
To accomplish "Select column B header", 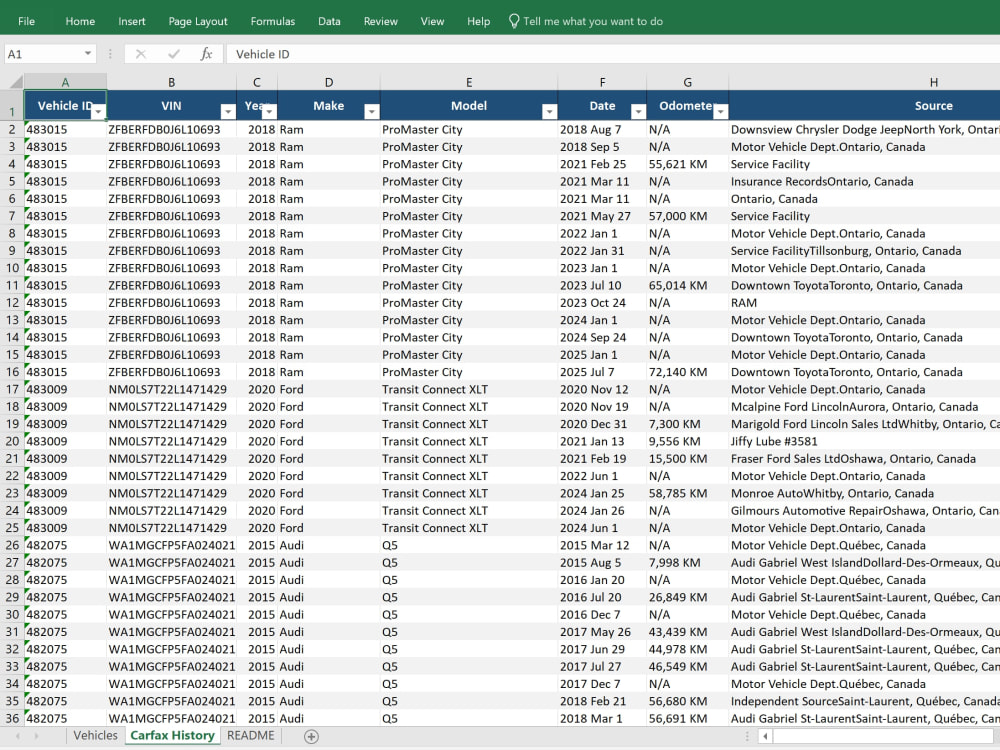I will (172, 82).
